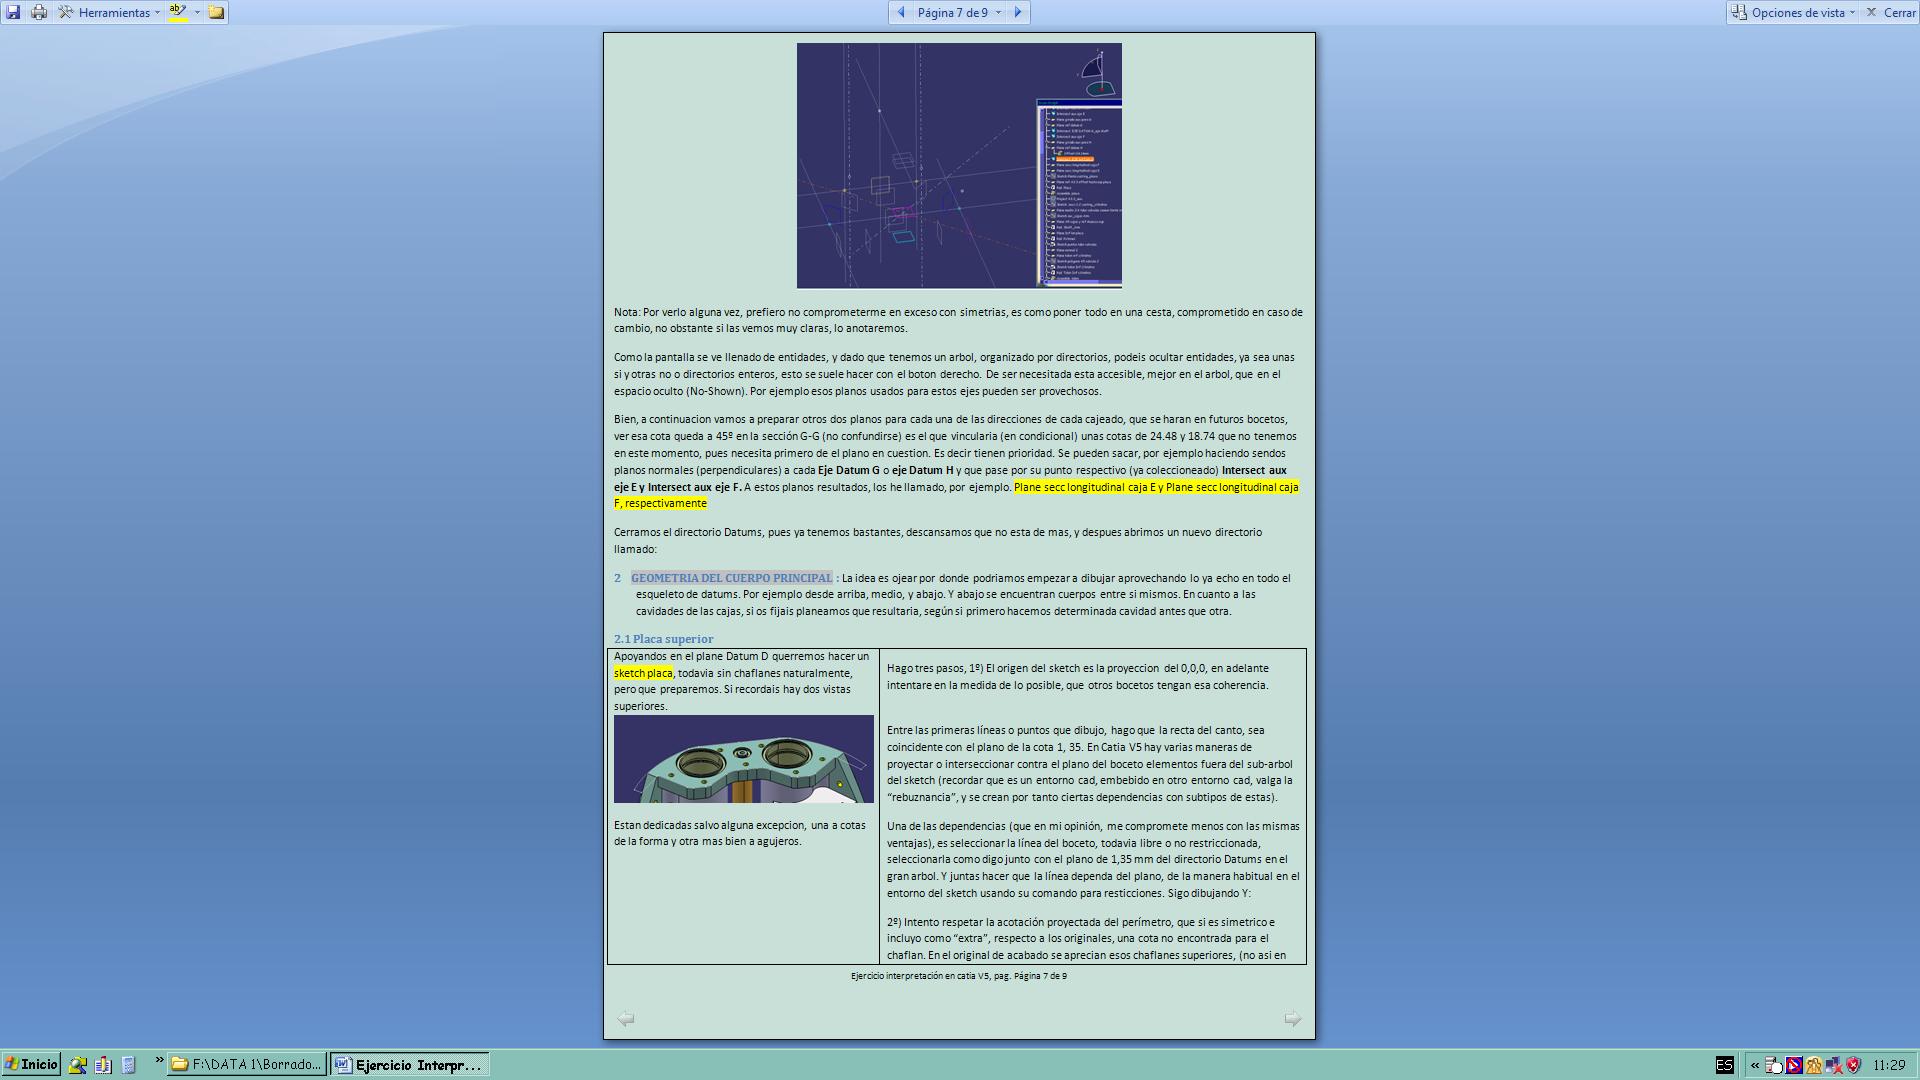The height and width of the screenshot is (1080, 1920).
Task: Click the Save (floppy disk) icon
Action: point(13,12)
